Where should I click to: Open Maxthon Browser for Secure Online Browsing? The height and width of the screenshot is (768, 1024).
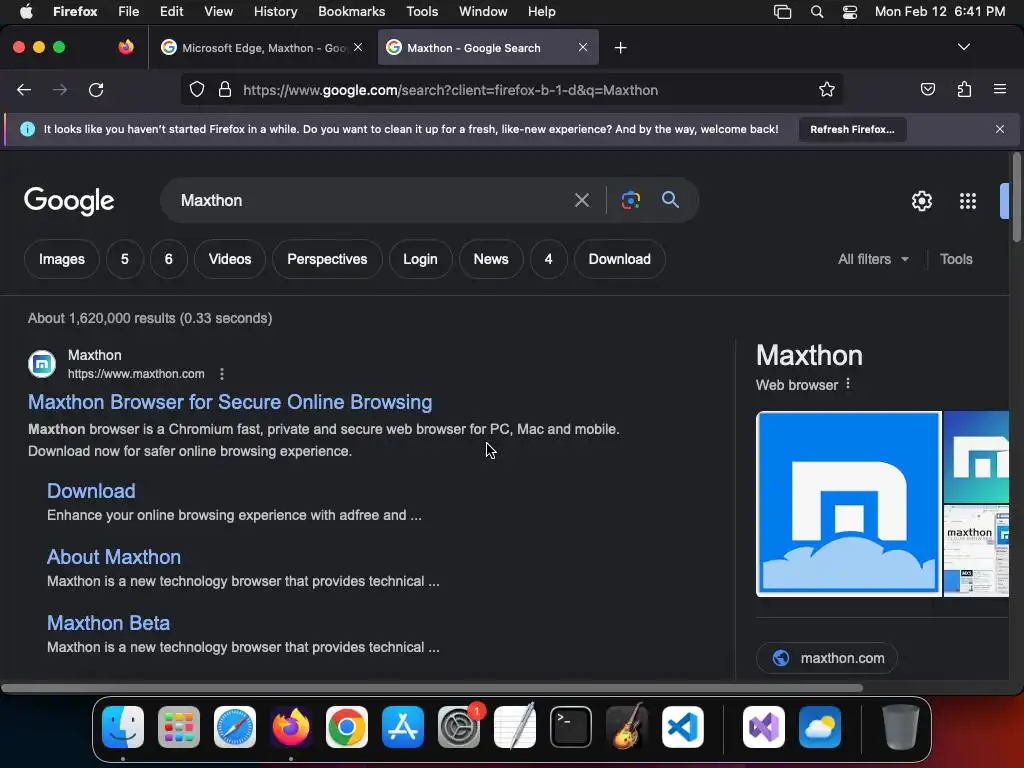click(230, 402)
